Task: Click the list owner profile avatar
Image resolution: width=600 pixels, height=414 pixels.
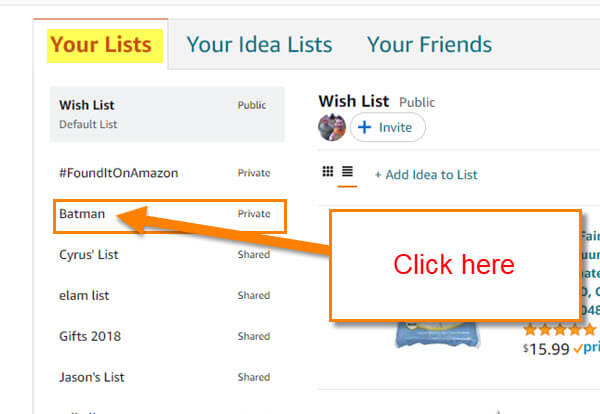Action: [x=332, y=127]
